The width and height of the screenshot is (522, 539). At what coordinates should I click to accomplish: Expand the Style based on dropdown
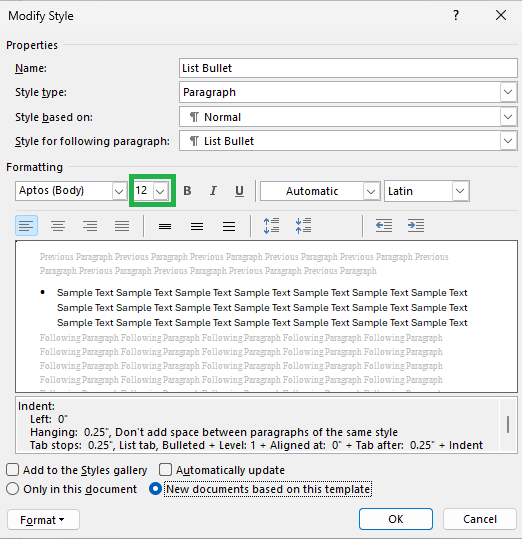[x=508, y=117]
